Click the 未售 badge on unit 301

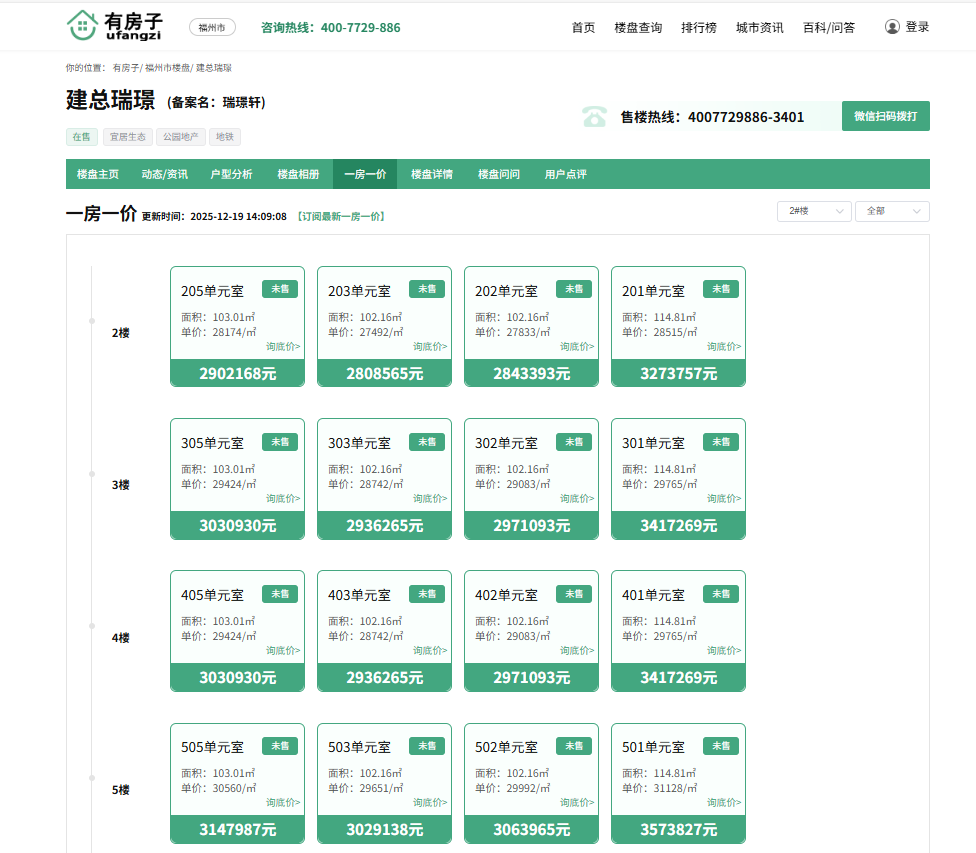(x=721, y=441)
